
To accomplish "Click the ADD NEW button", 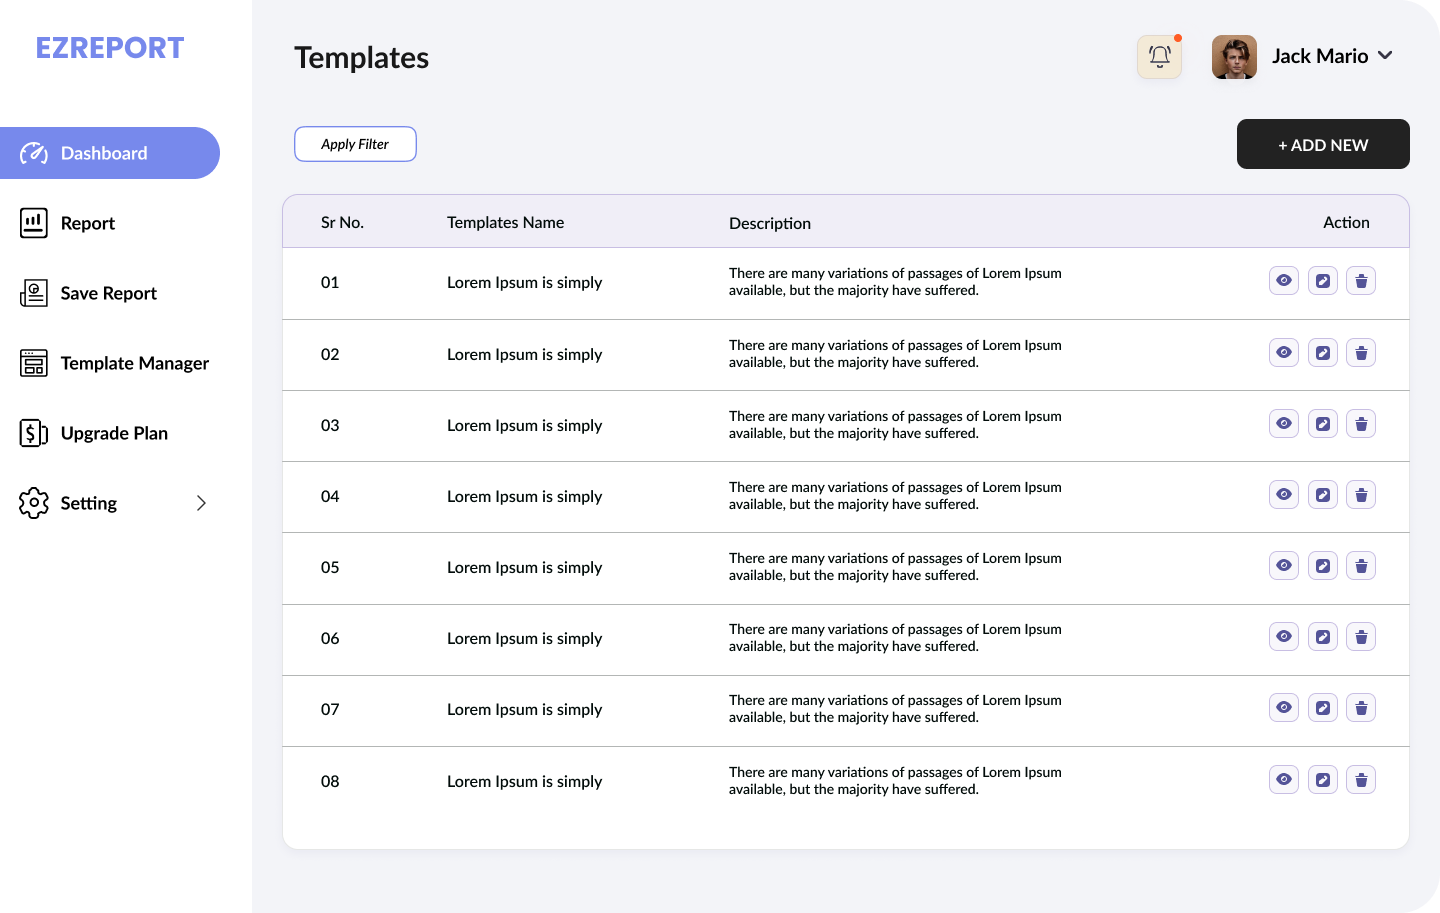I will (1323, 144).
